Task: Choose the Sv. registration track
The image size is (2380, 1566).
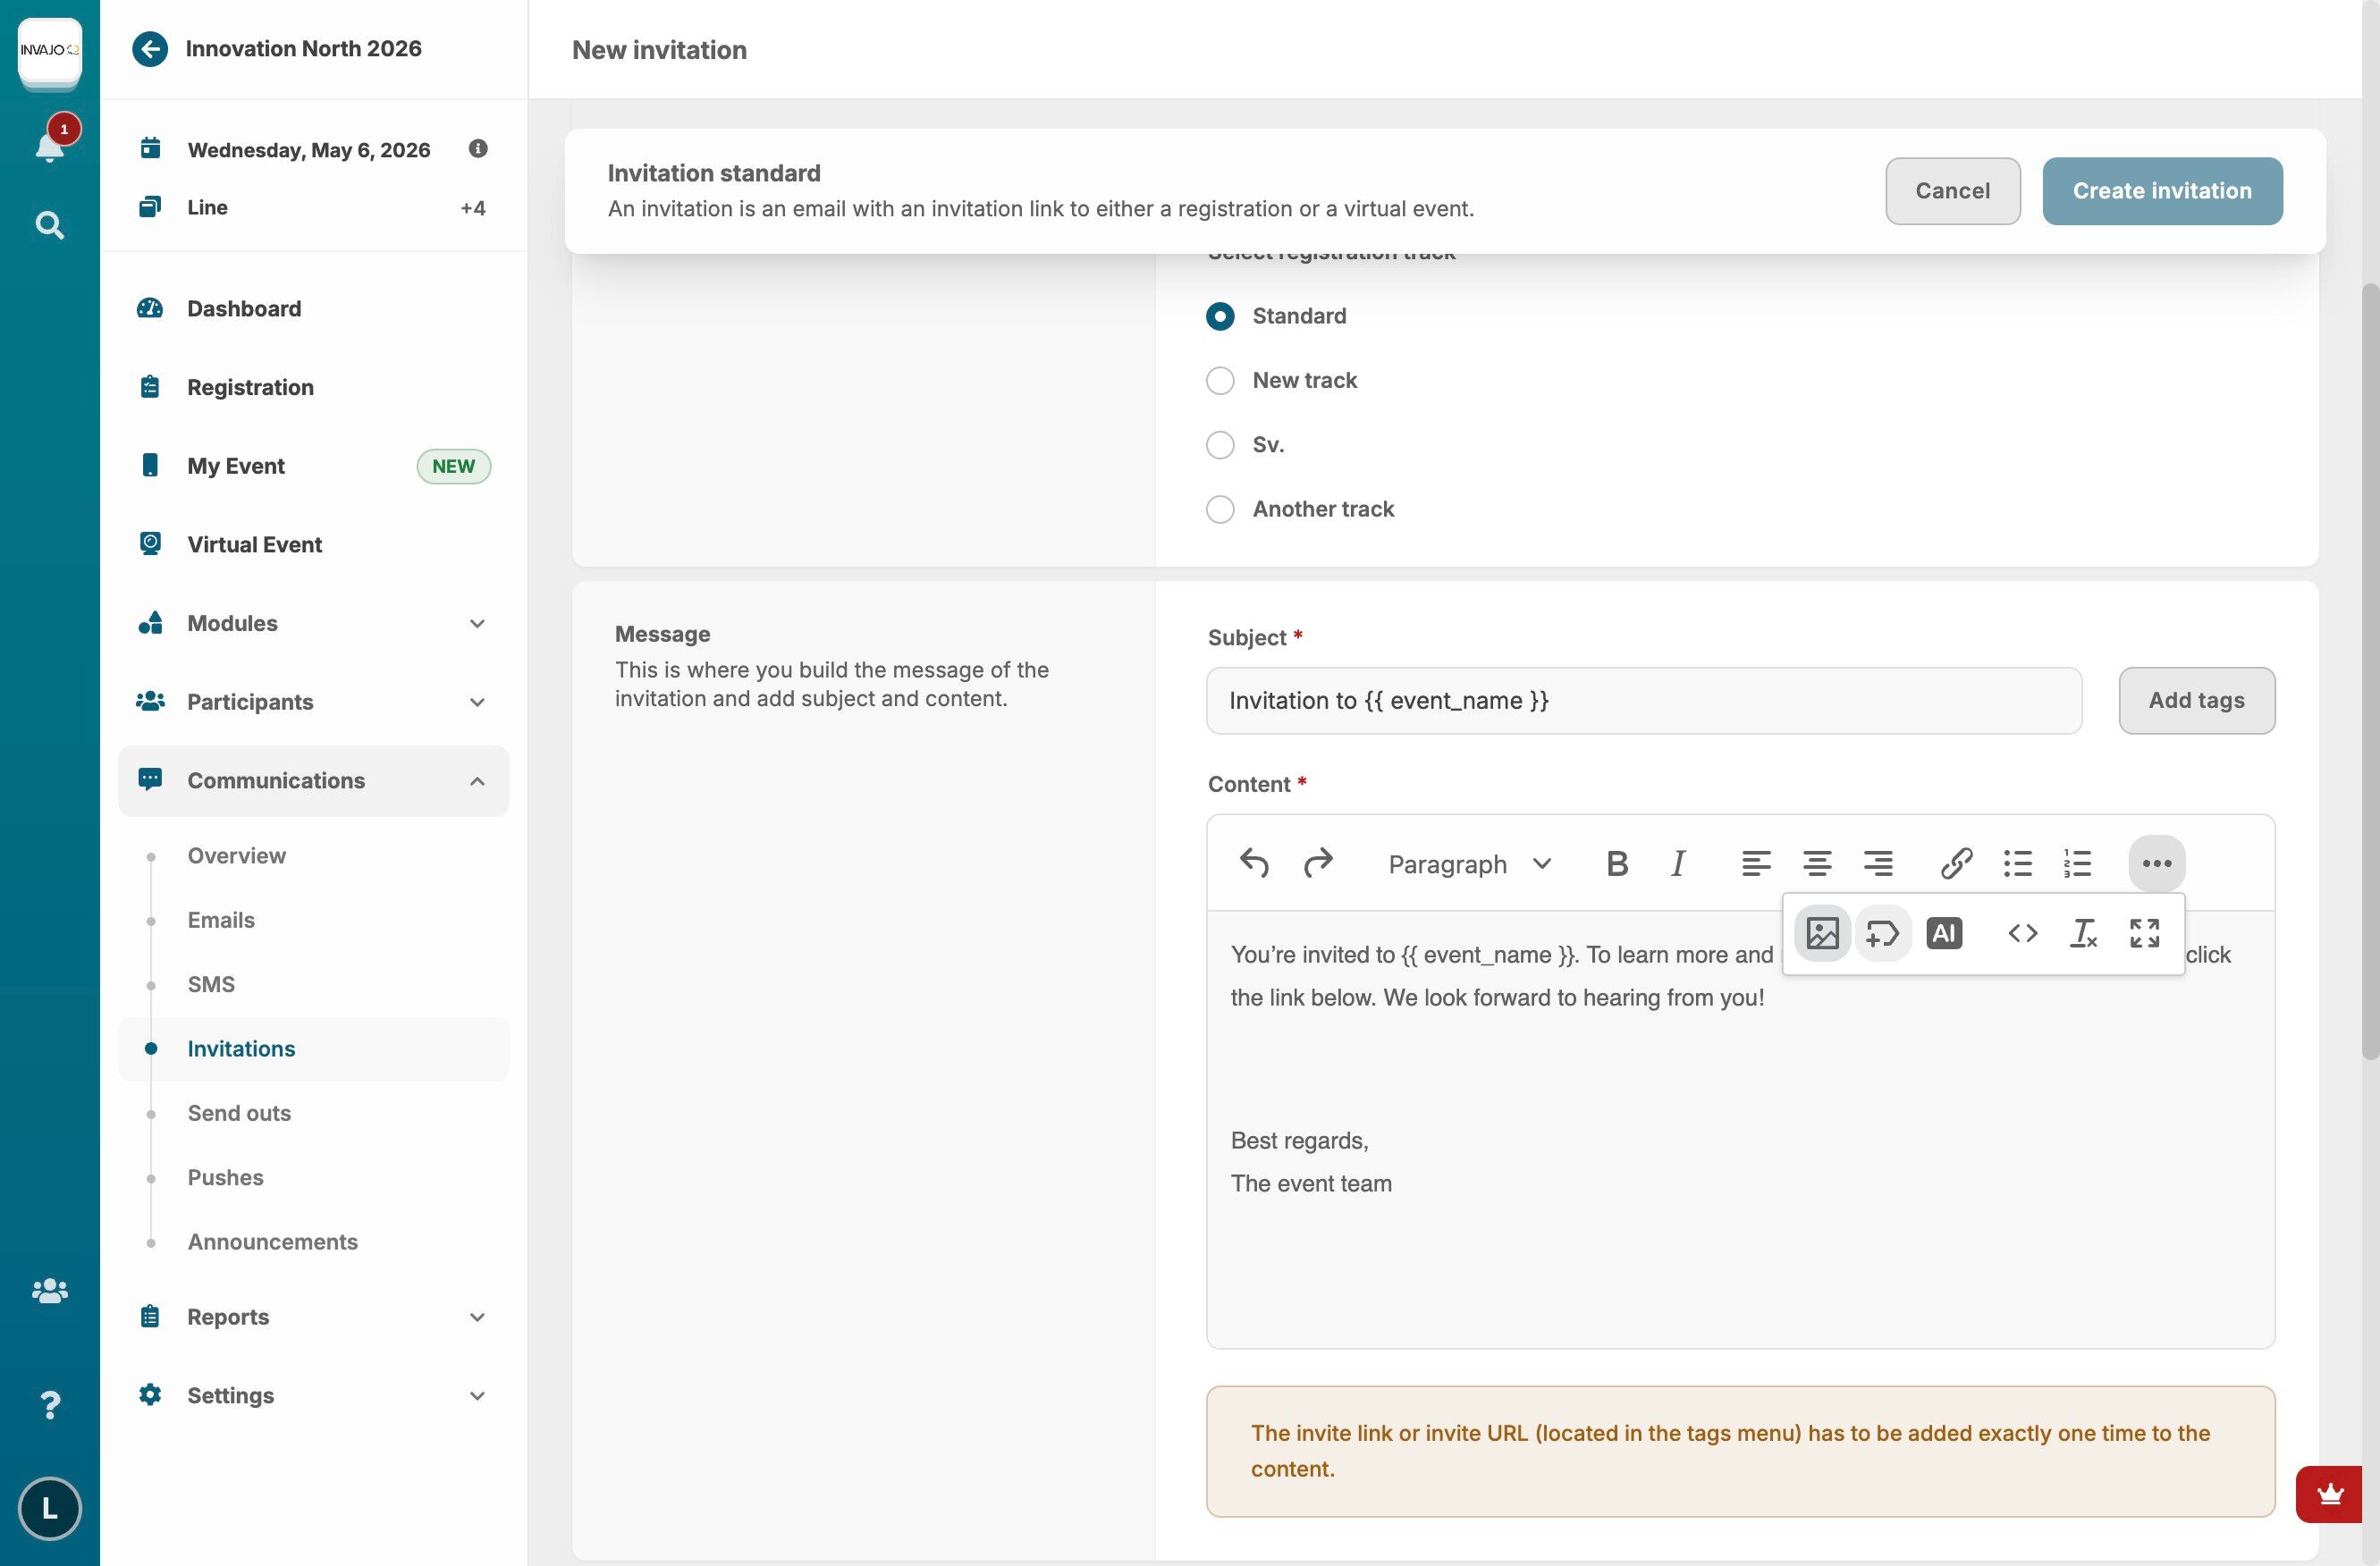Action: pos(1219,445)
